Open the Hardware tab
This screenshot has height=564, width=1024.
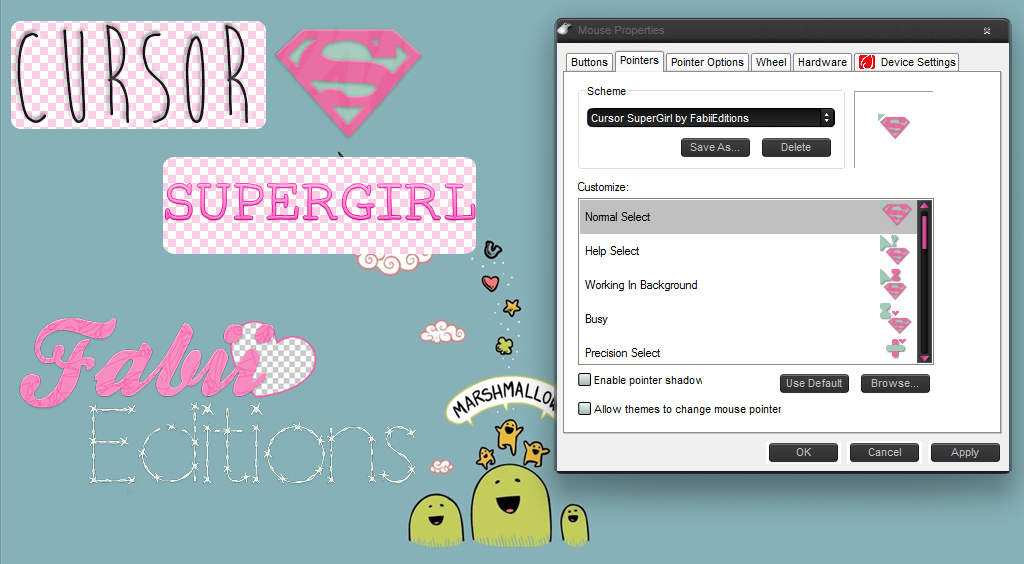coord(822,62)
